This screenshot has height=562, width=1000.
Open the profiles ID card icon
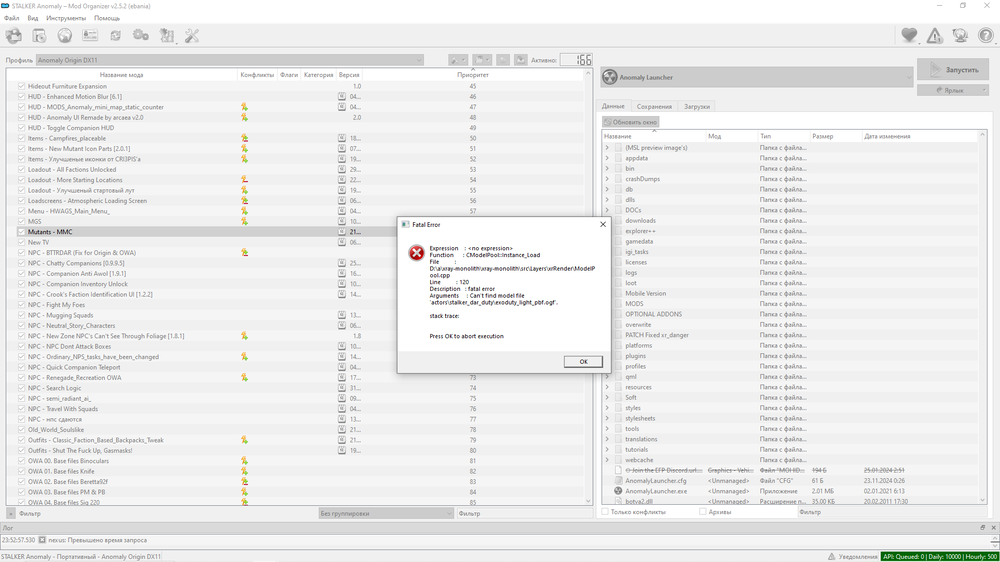point(90,36)
